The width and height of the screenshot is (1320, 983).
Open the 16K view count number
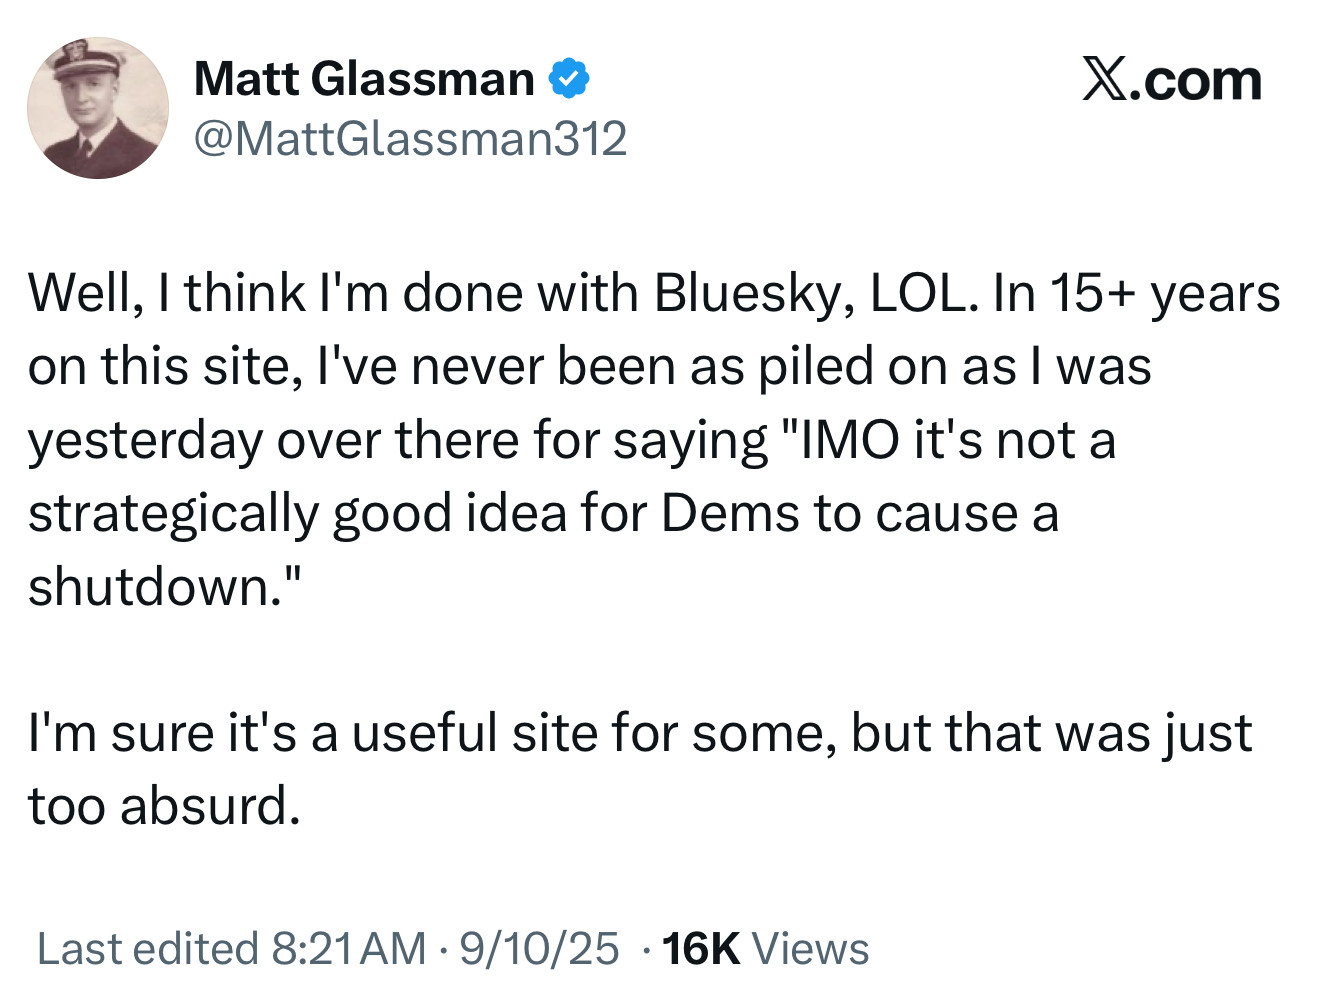click(701, 948)
